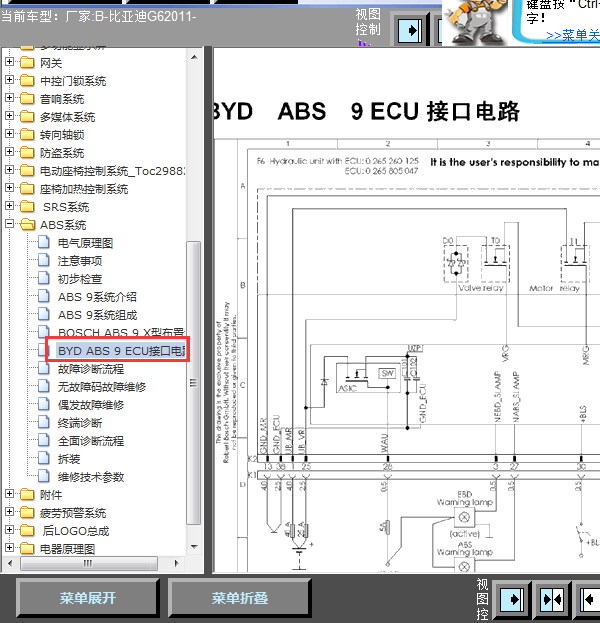Open the 偶发故障维修 document
Viewport: 600px width, 623px height.
point(91,405)
